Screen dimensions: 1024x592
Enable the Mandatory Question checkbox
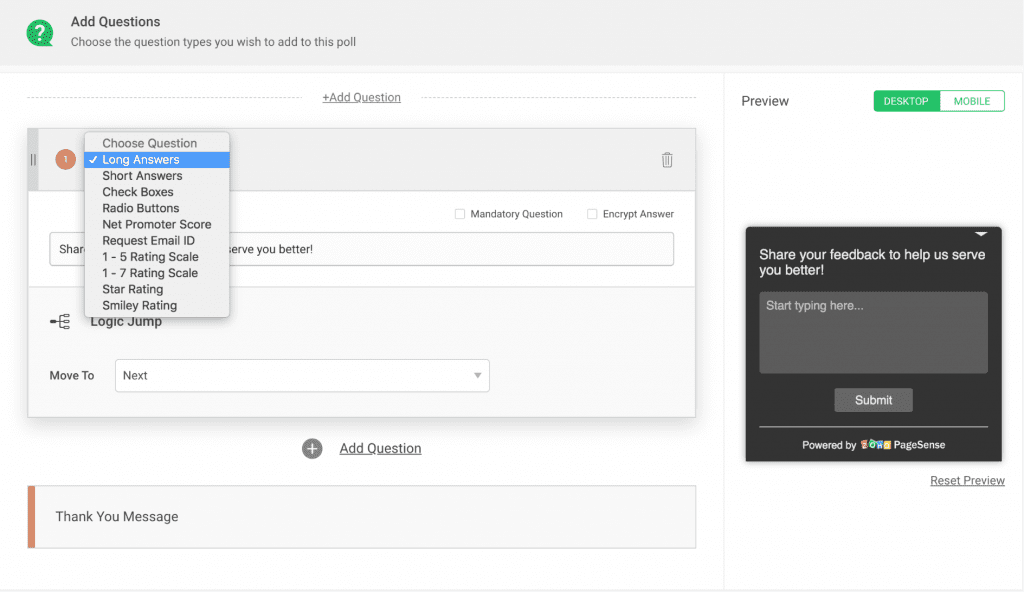[460, 213]
